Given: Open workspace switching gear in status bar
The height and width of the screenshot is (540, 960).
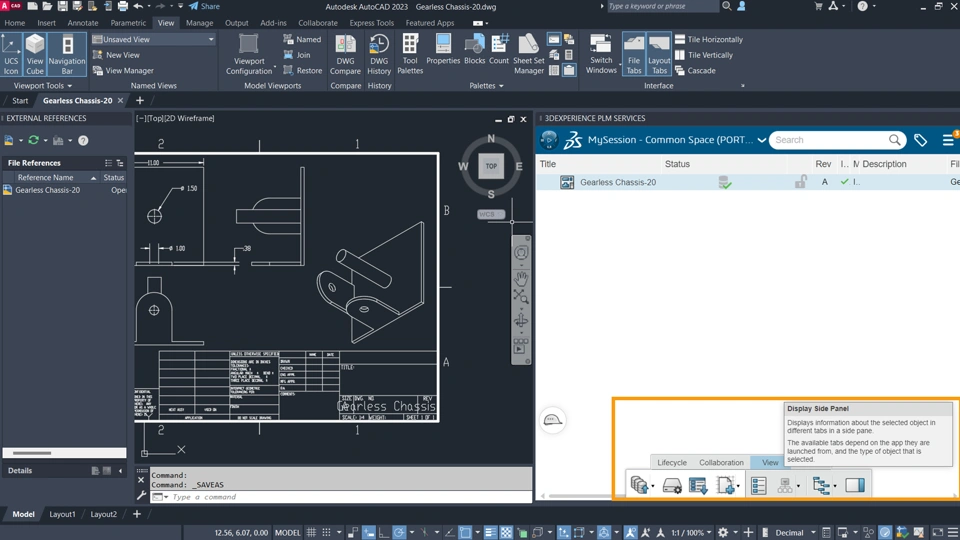Looking at the screenshot, I should pyautogui.click(x=723, y=533).
